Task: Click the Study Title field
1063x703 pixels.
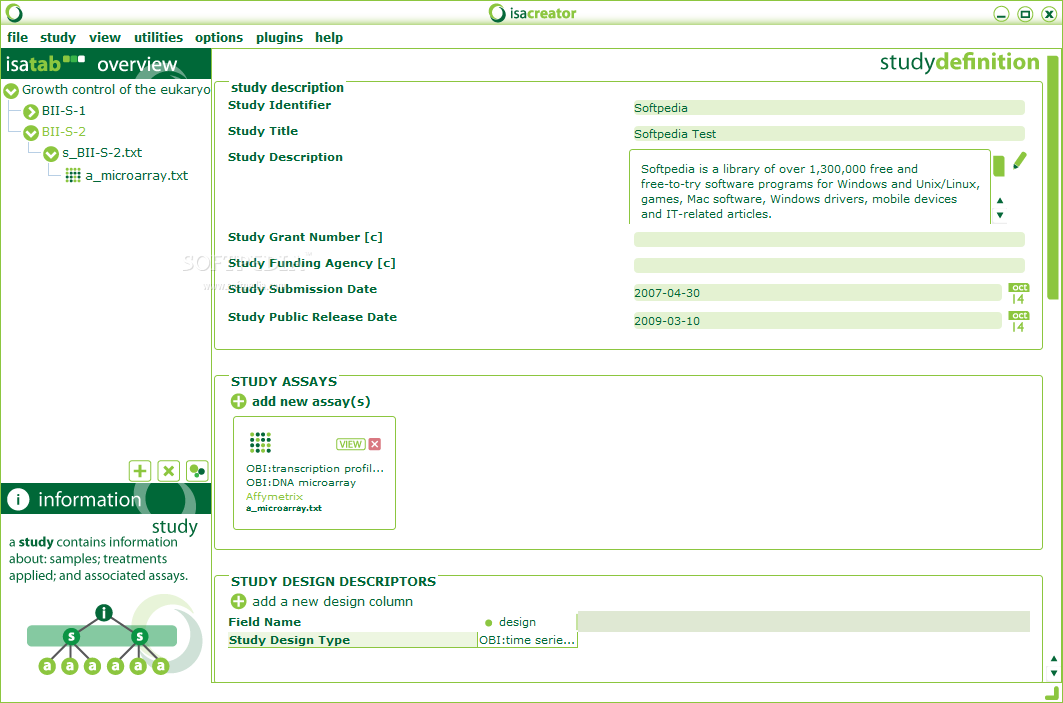Action: click(828, 134)
